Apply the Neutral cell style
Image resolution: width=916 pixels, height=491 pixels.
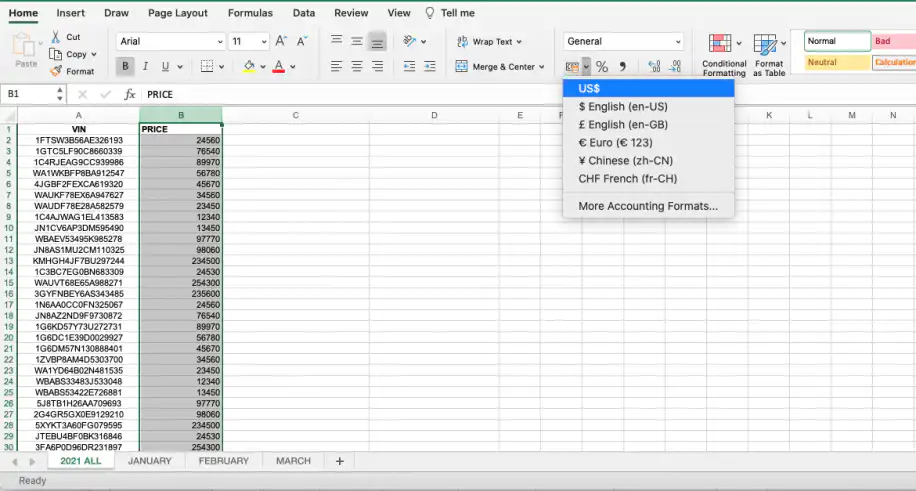pyautogui.click(x=837, y=62)
